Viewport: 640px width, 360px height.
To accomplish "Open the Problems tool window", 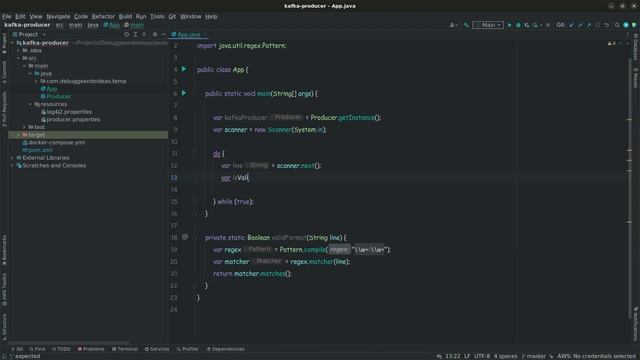I will (91, 349).
